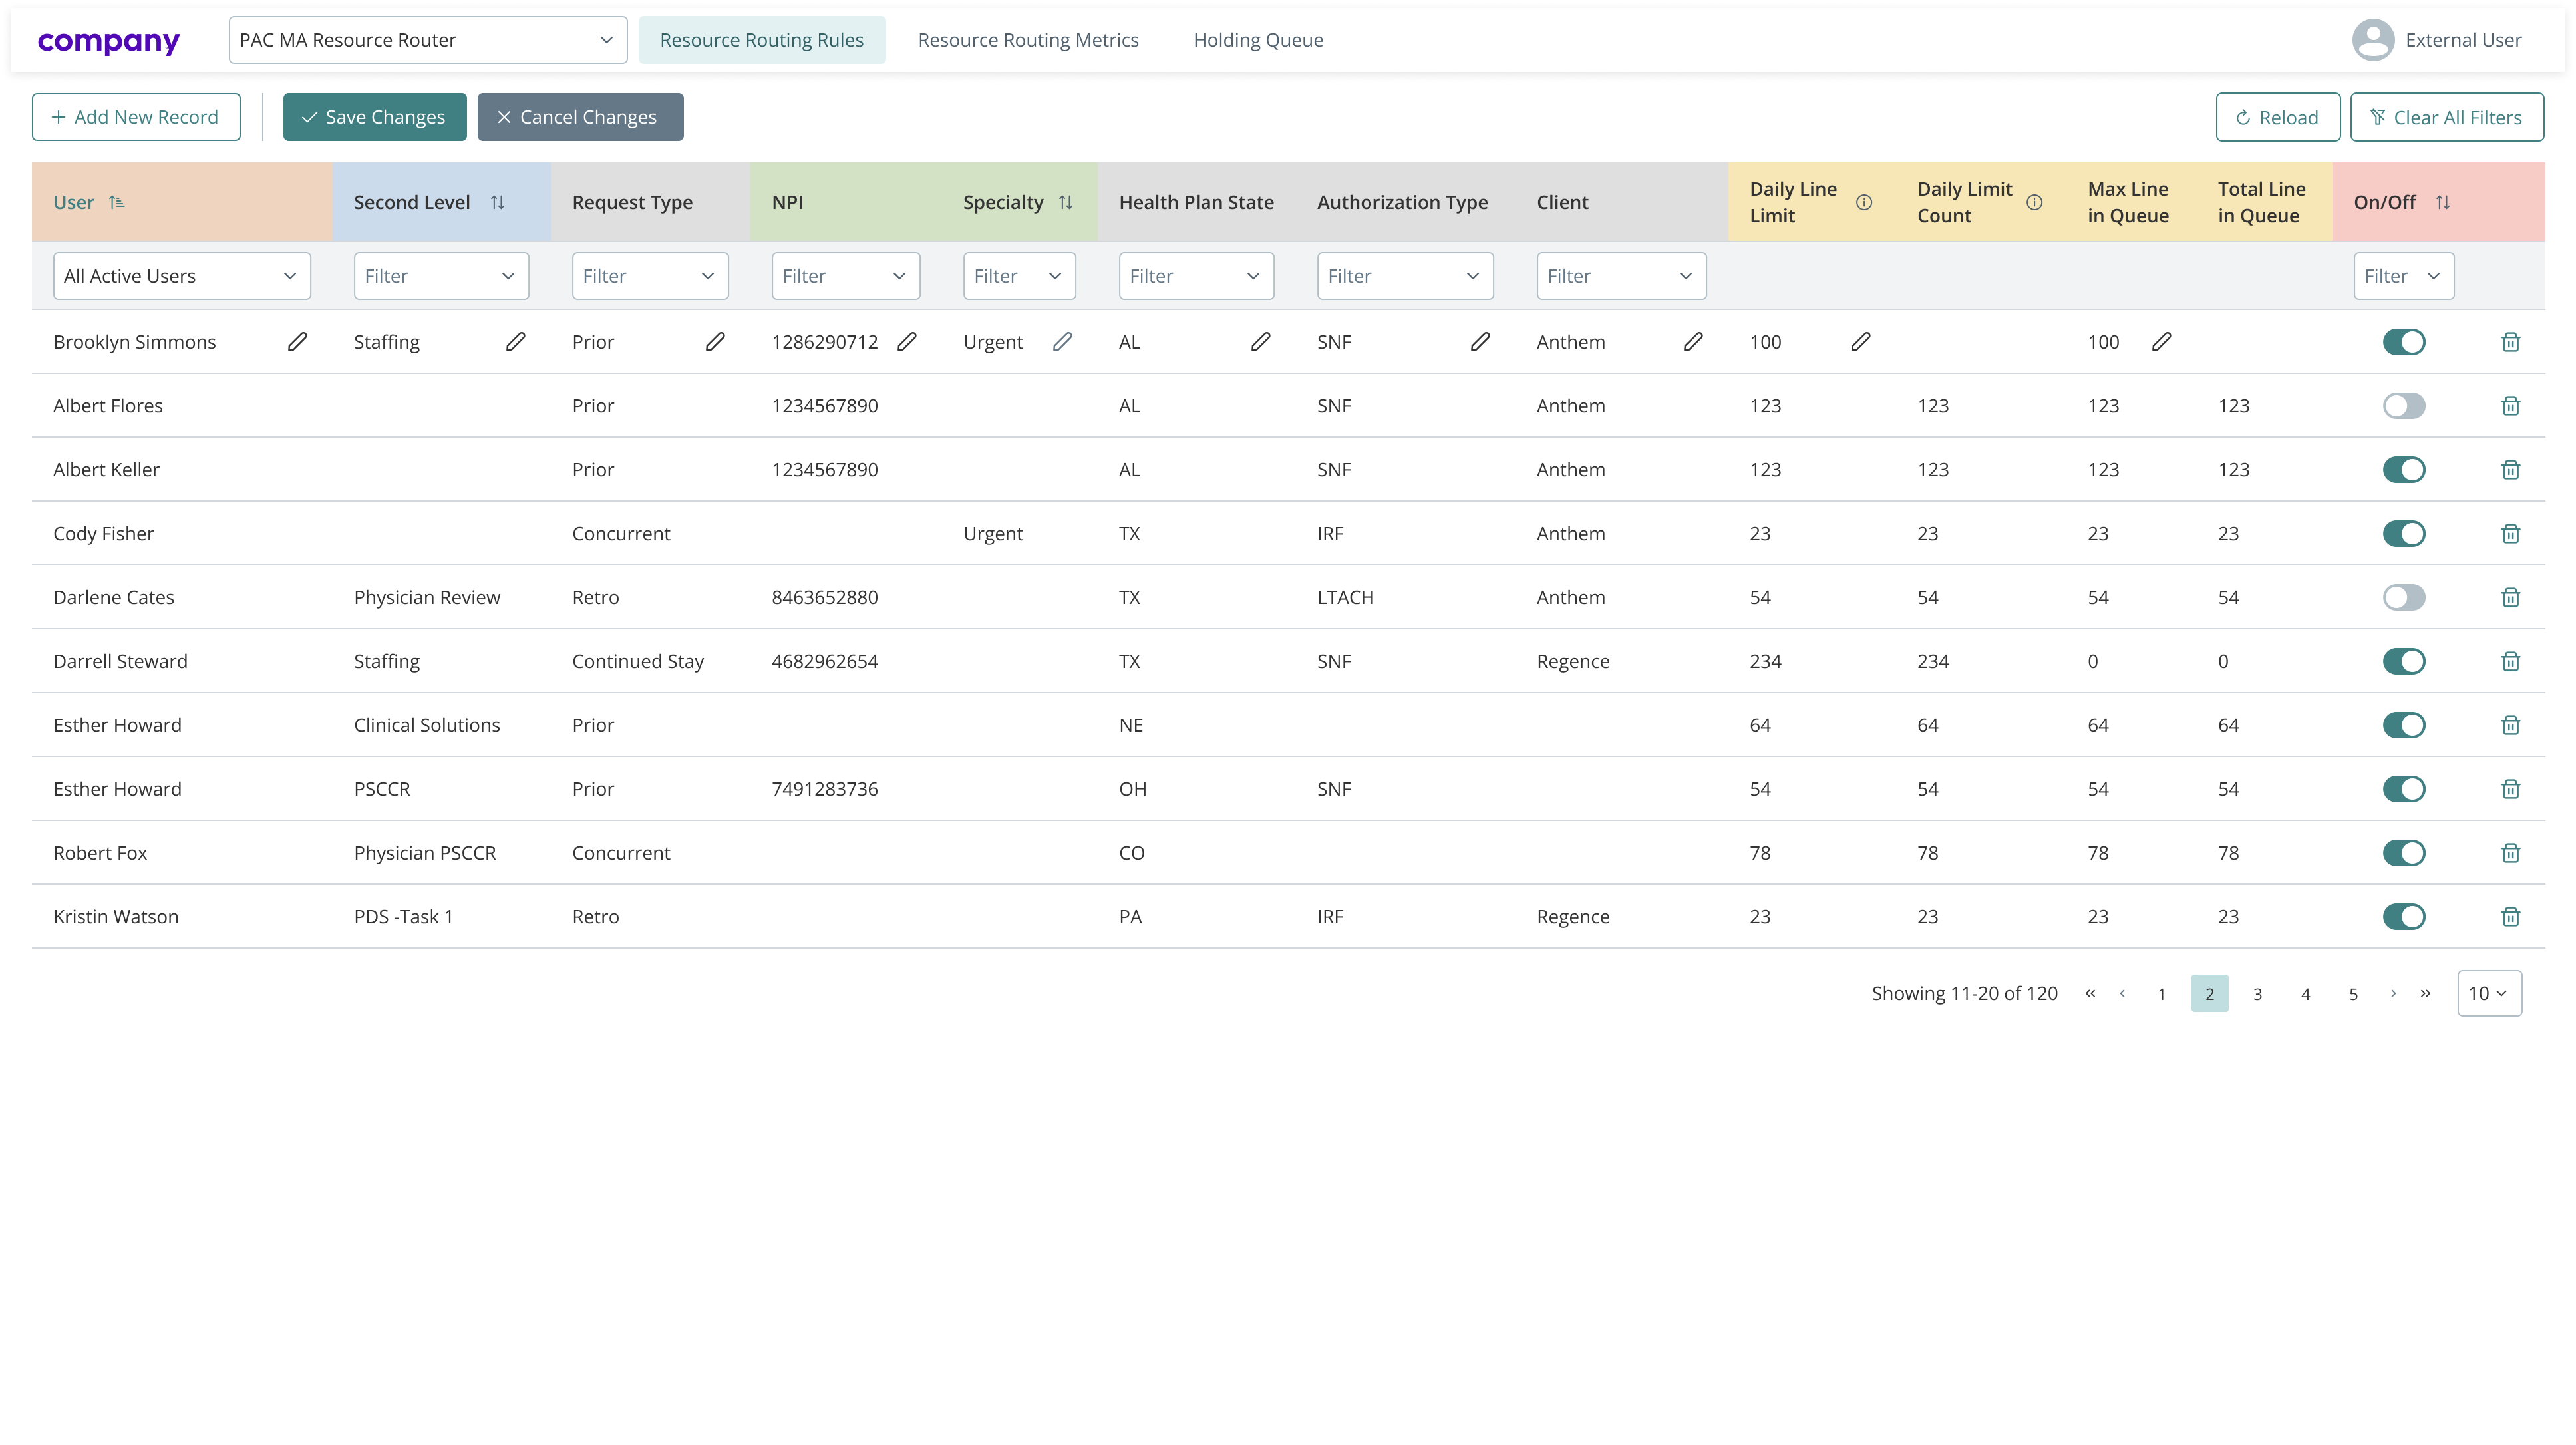Delete the Kristin Watson row

2510,916
